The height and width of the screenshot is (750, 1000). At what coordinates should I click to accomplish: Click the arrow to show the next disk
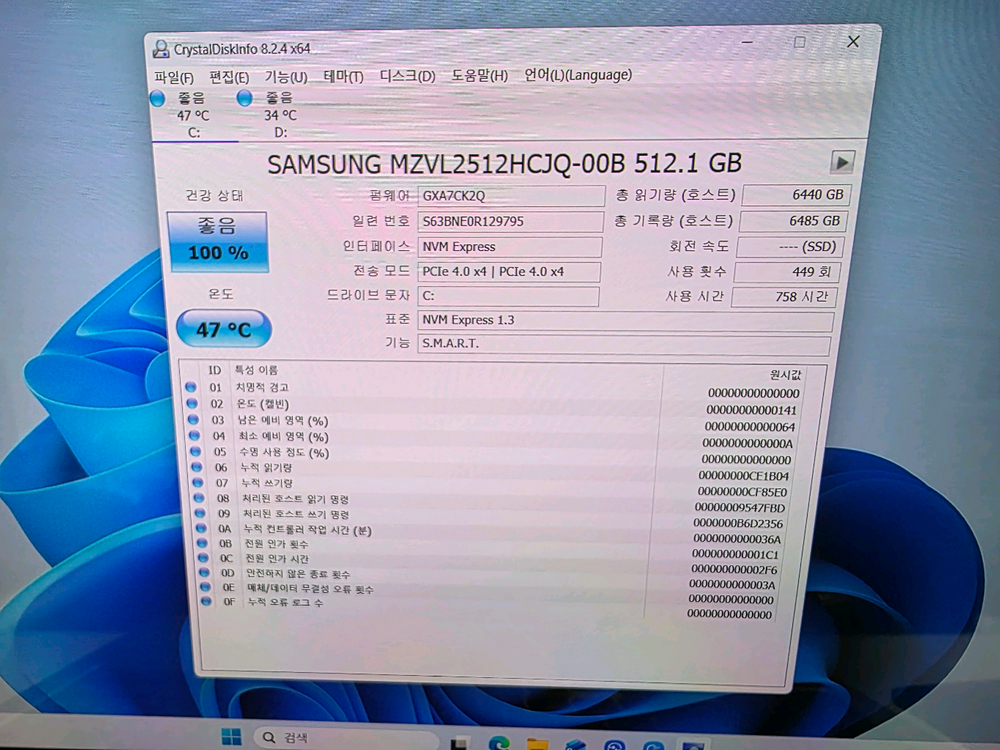pyautogui.click(x=843, y=163)
